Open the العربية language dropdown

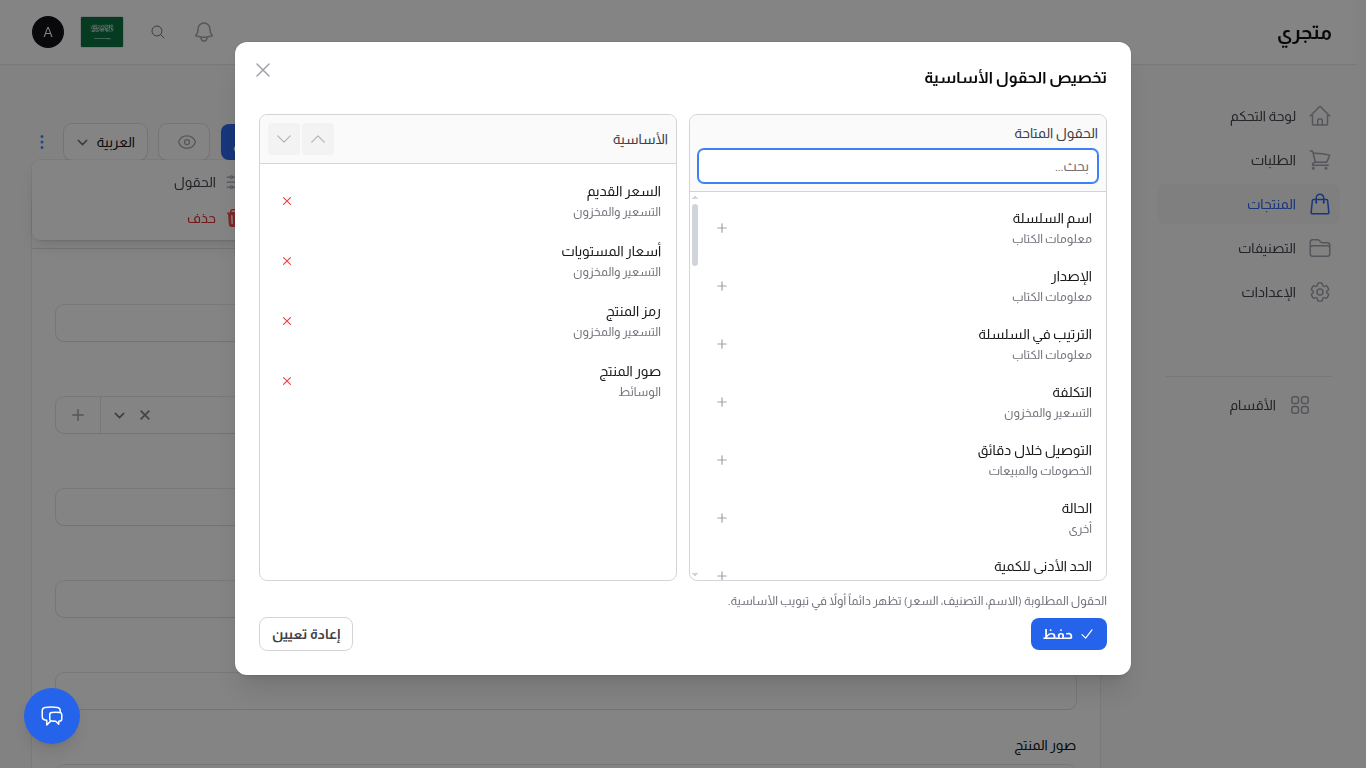tap(105, 142)
